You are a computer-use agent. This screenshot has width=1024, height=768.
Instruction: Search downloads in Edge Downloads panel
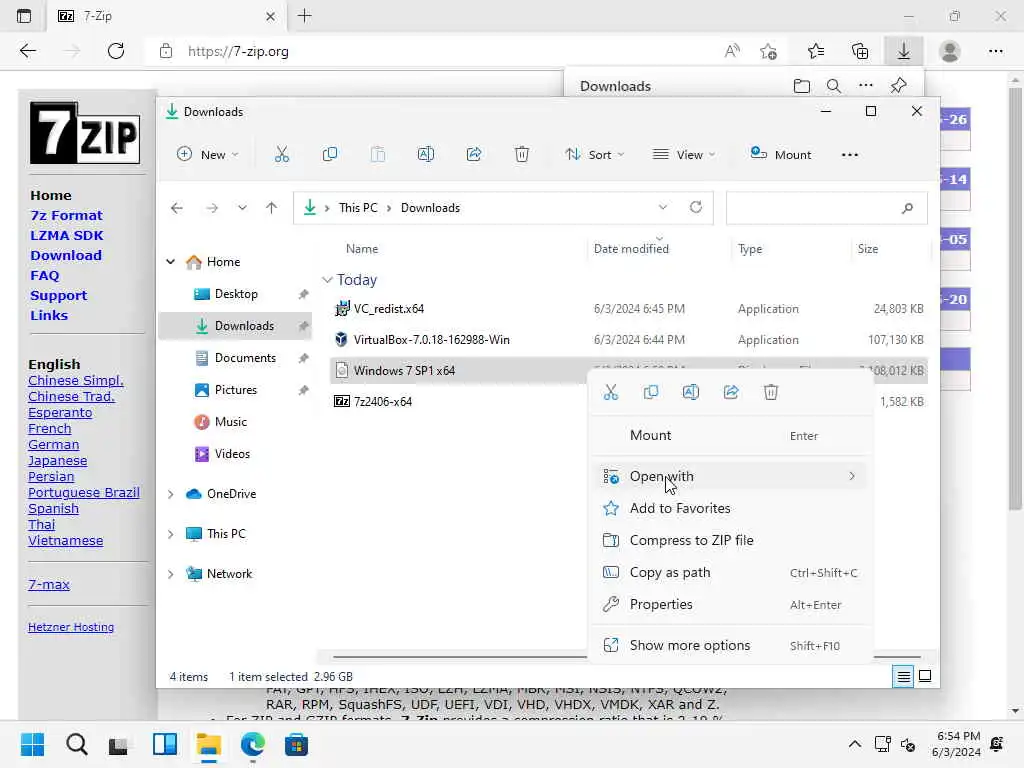833,86
